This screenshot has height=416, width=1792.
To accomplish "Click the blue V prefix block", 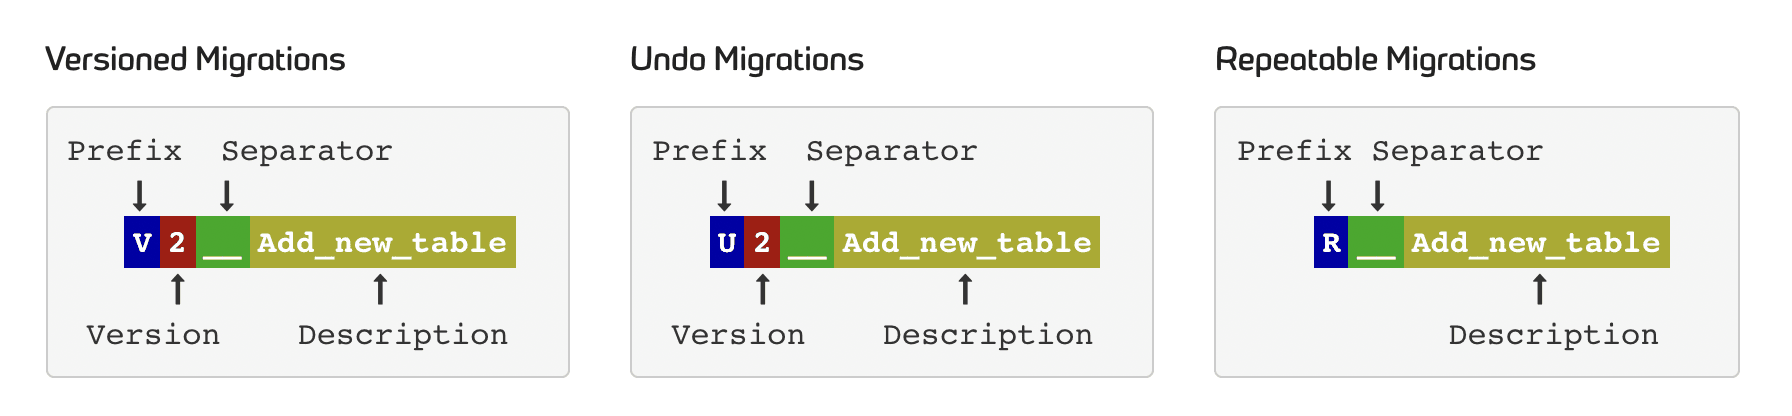I will pyautogui.click(x=142, y=242).
